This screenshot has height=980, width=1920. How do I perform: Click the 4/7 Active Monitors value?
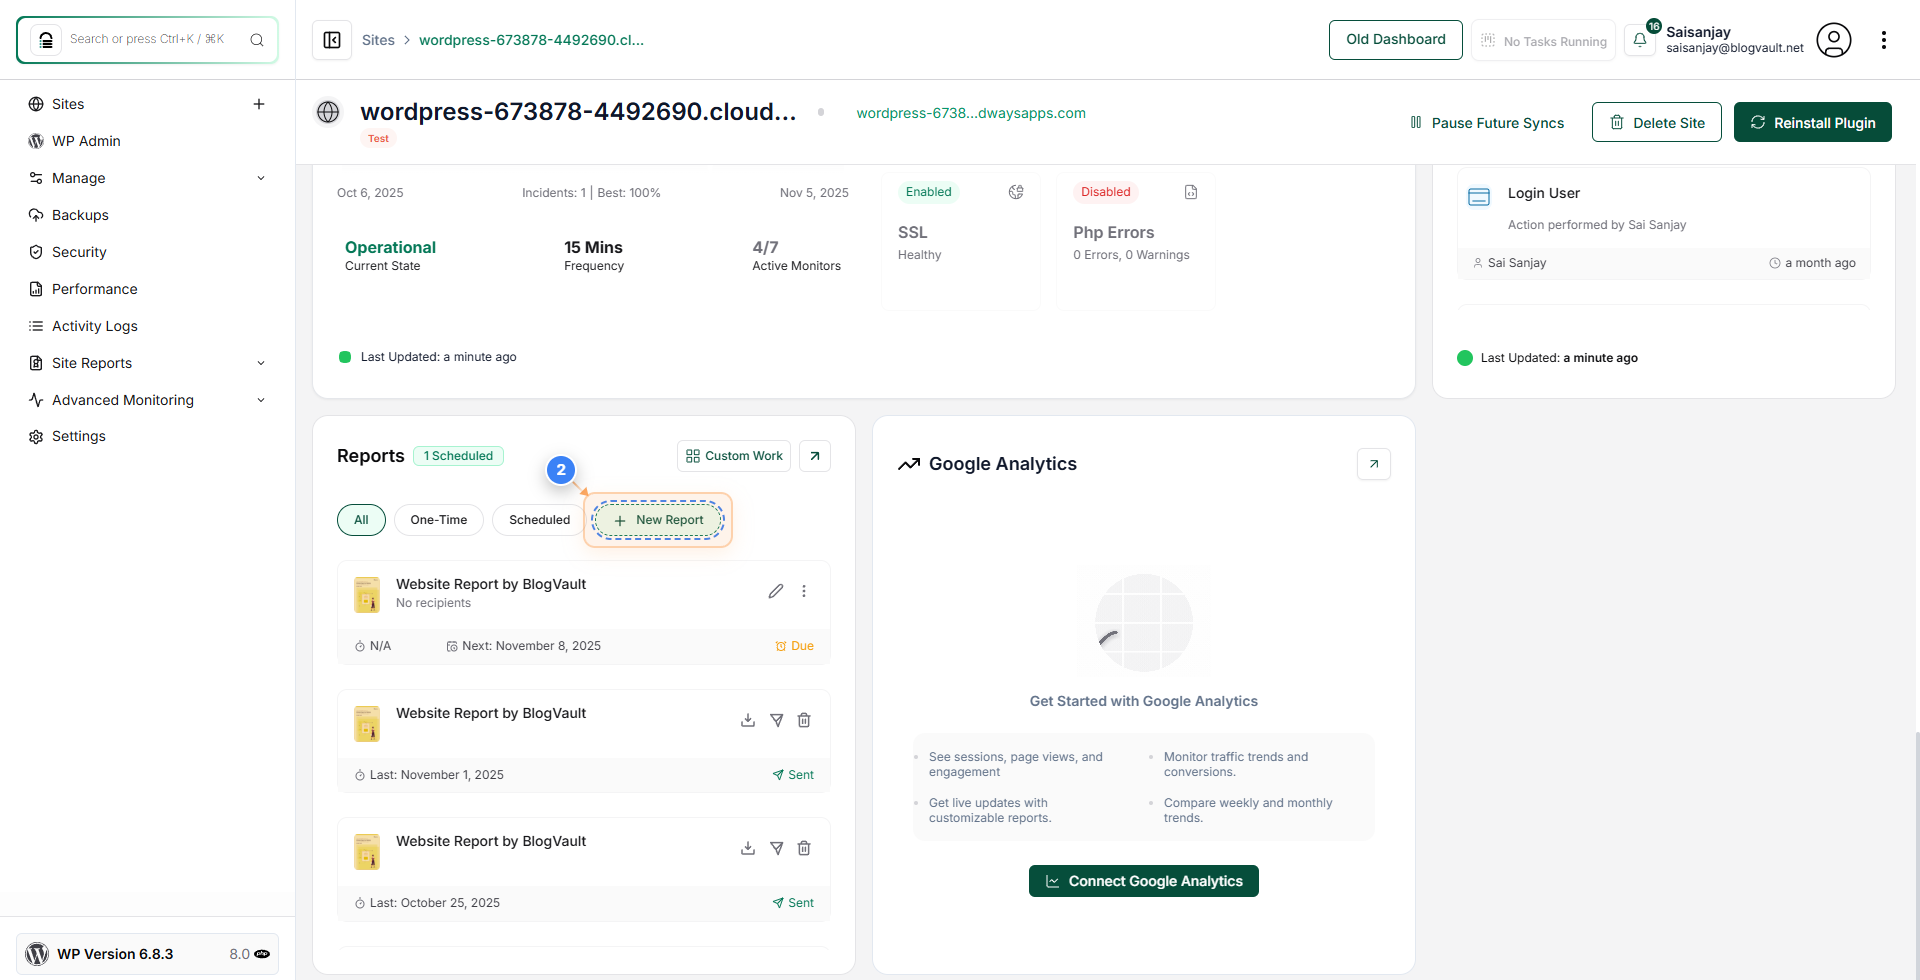point(765,247)
